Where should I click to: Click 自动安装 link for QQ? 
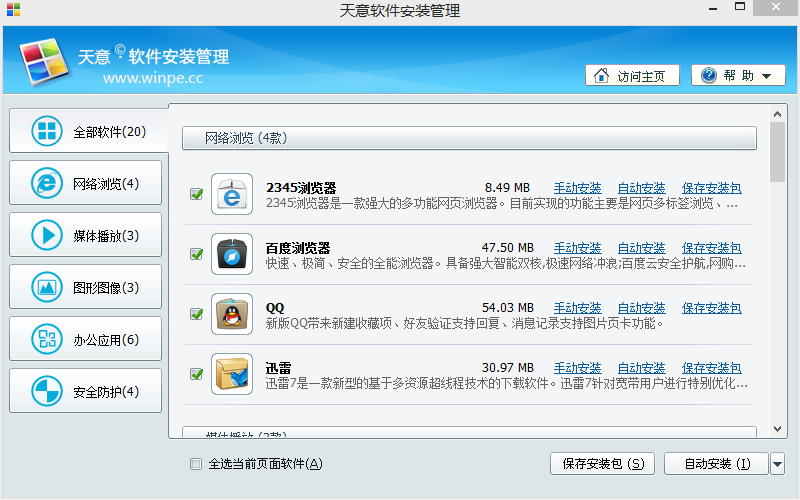click(x=641, y=308)
